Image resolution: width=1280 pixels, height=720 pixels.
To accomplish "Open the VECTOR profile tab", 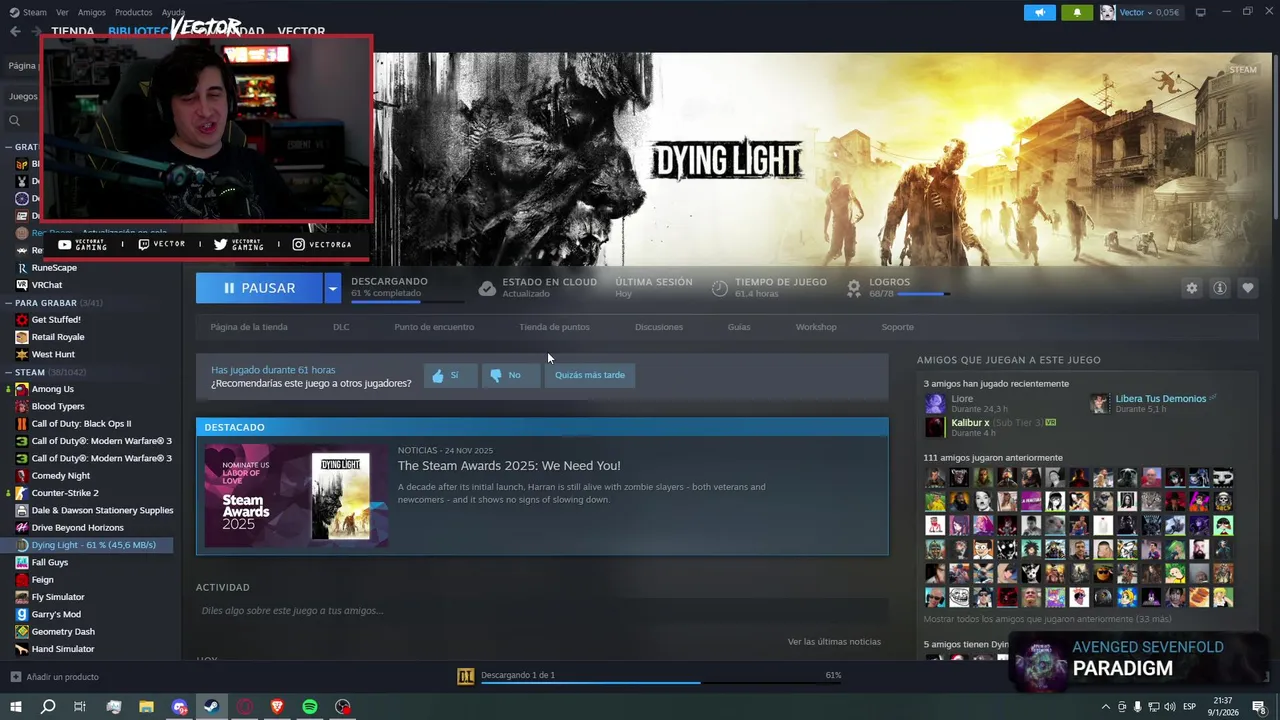I will point(301,32).
